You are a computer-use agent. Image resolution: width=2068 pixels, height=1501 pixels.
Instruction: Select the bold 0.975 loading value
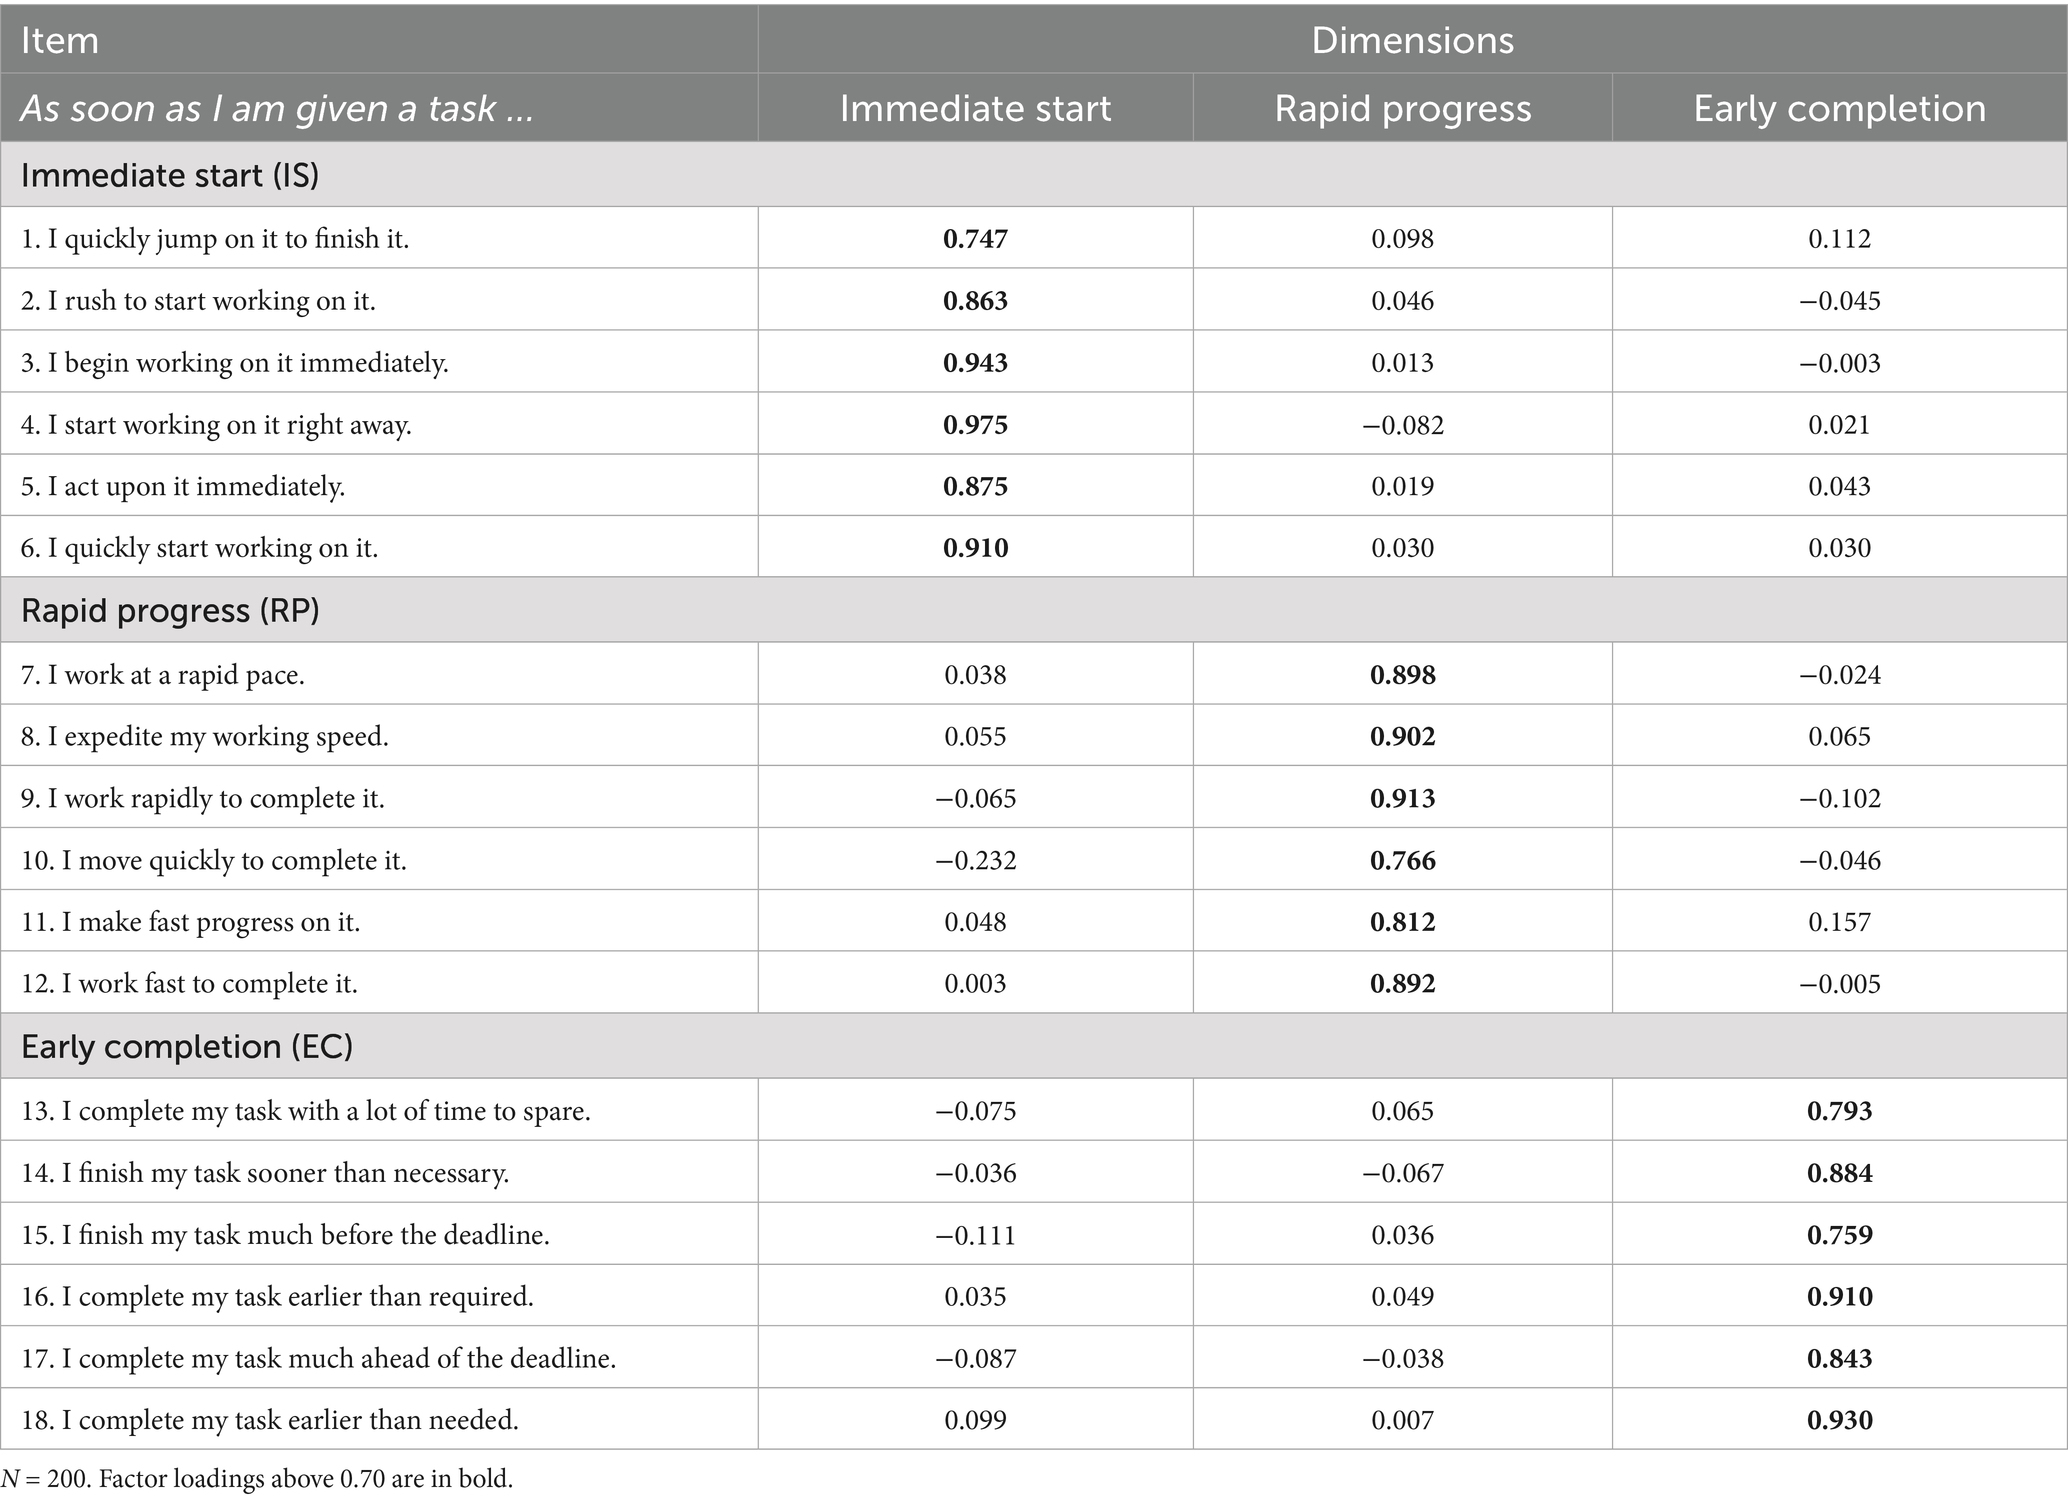(x=975, y=425)
